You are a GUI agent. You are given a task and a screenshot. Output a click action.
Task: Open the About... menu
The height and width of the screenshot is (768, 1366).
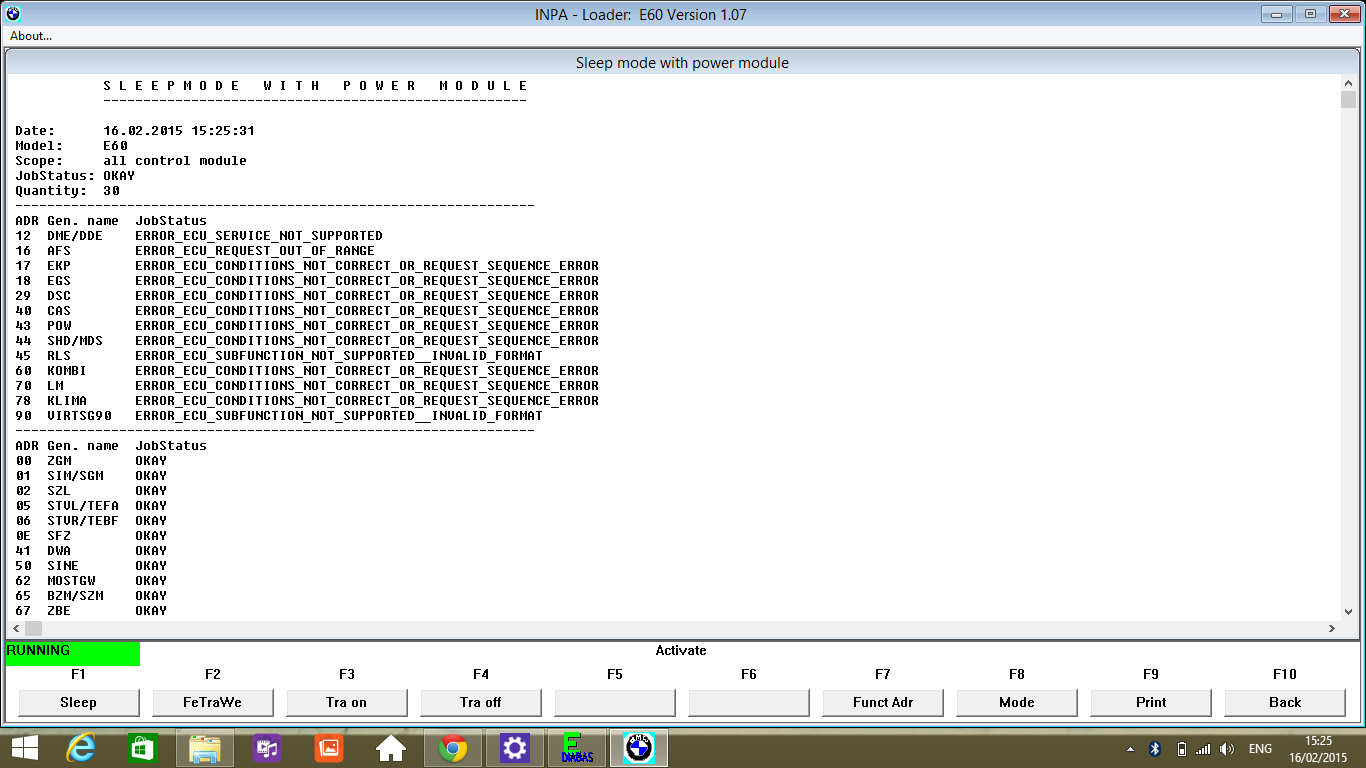coord(31,36)
